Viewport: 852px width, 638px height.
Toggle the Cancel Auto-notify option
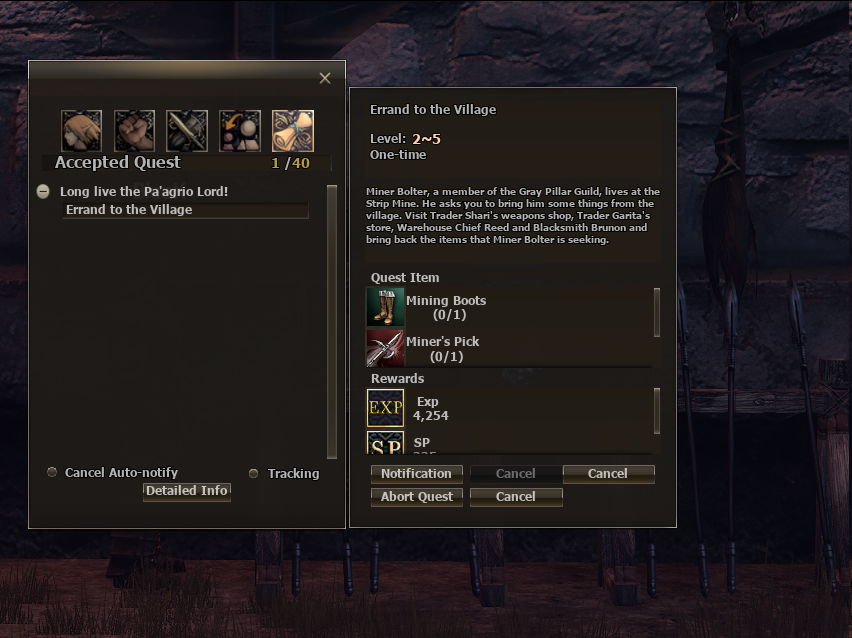tap(52, 472)
